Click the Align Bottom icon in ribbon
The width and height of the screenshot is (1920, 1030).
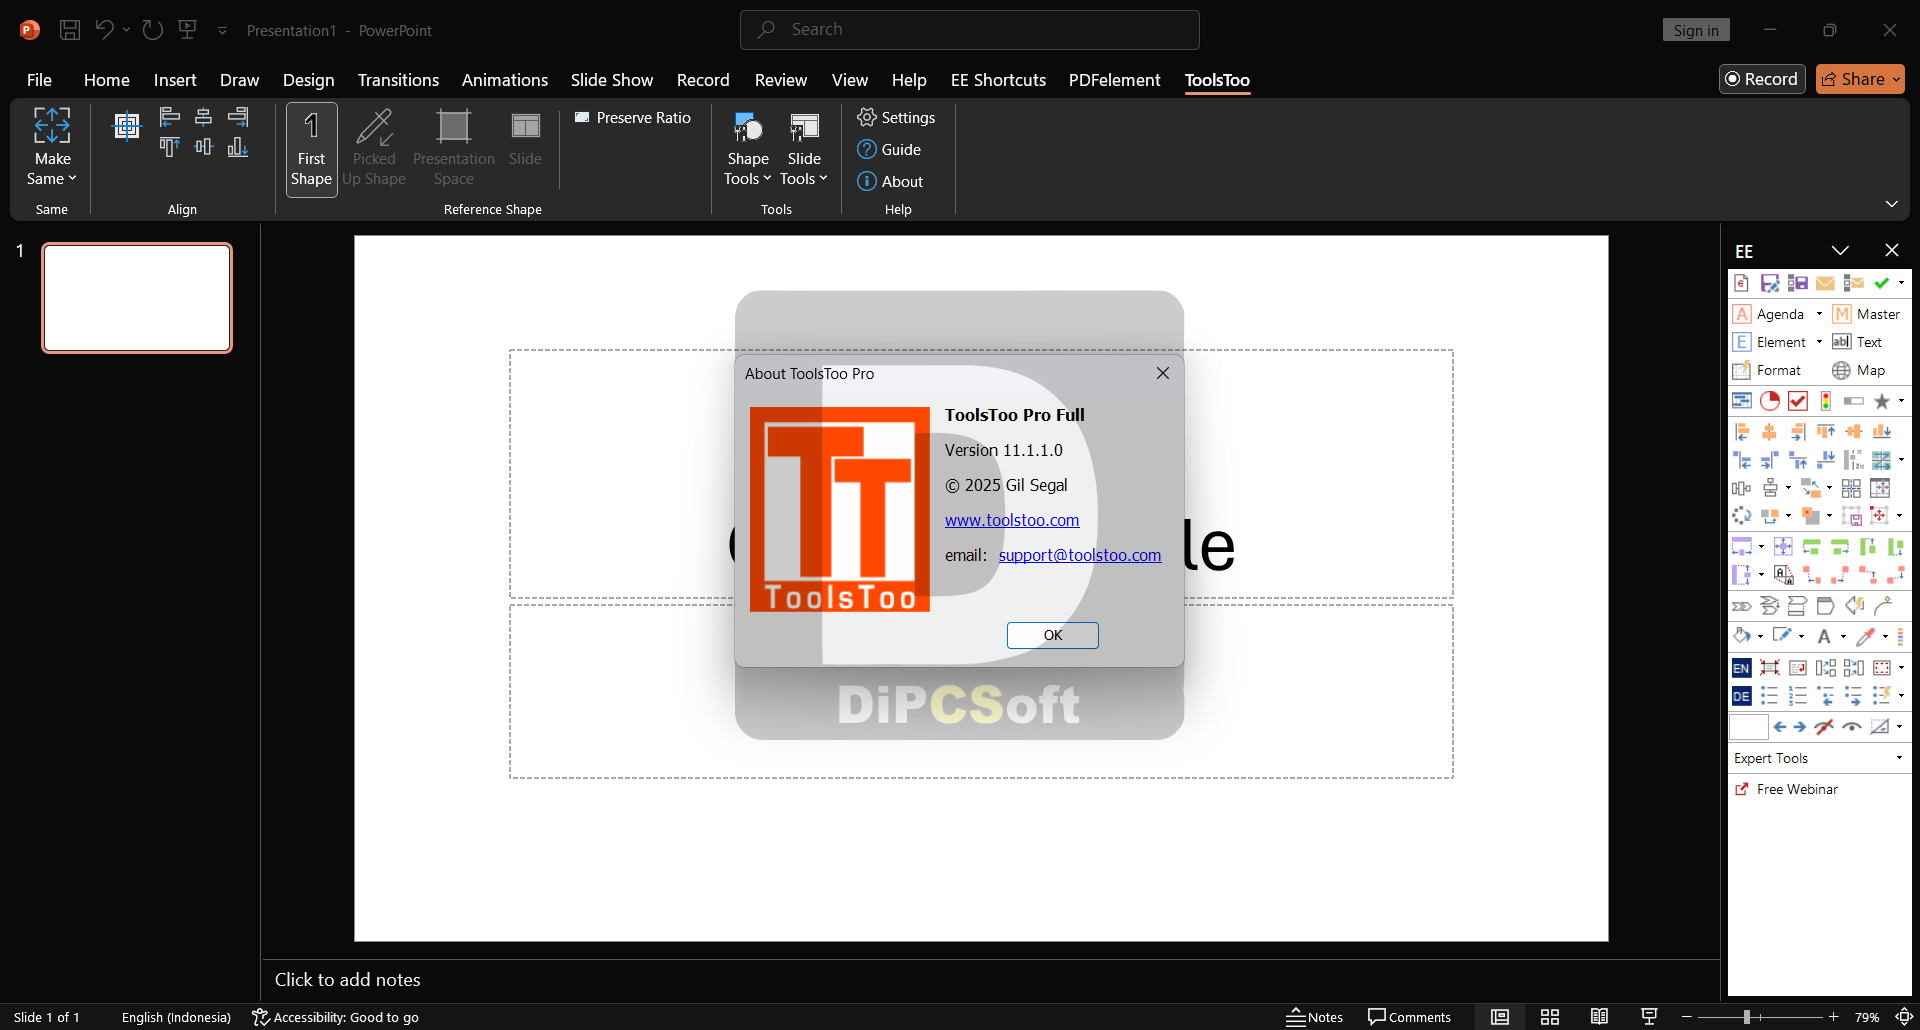tap(238, 148)
